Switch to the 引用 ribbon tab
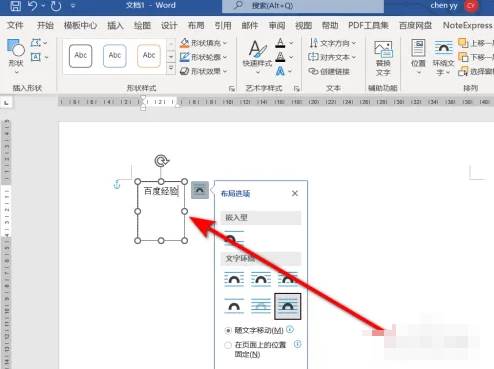Viewport: 494px width, 369px height. tap(223, 25)
